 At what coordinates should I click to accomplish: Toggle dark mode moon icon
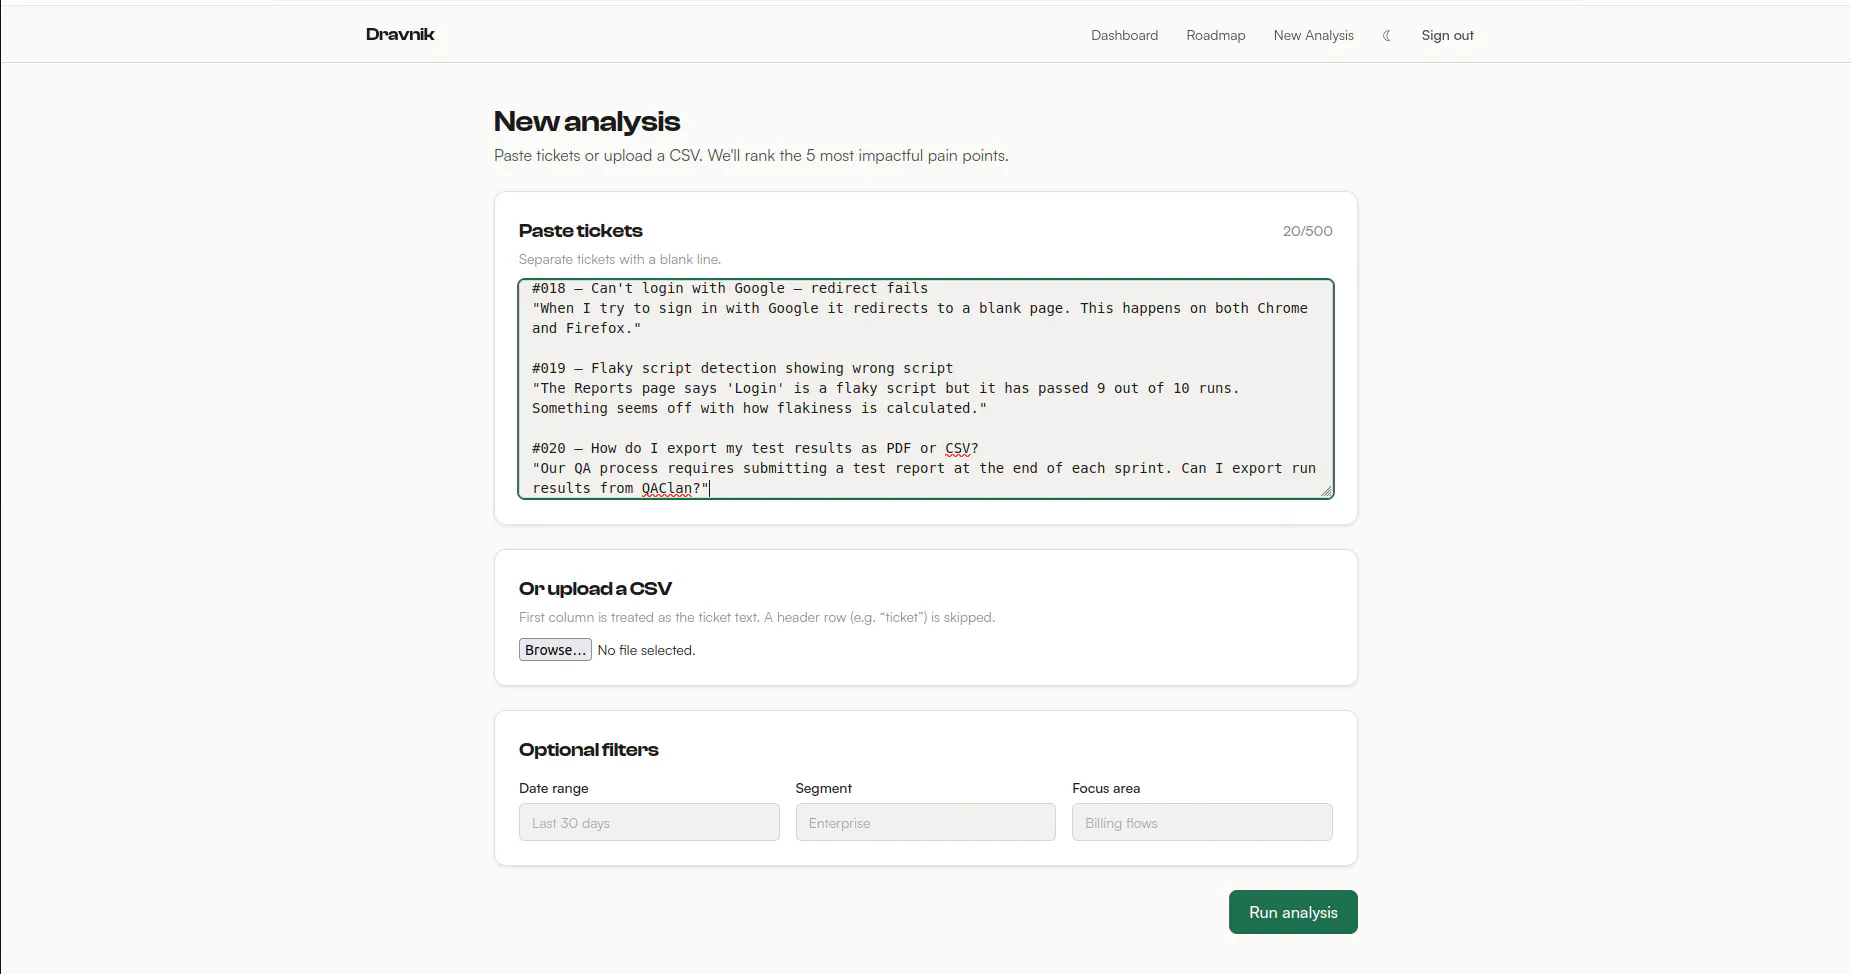(1387, 35)
